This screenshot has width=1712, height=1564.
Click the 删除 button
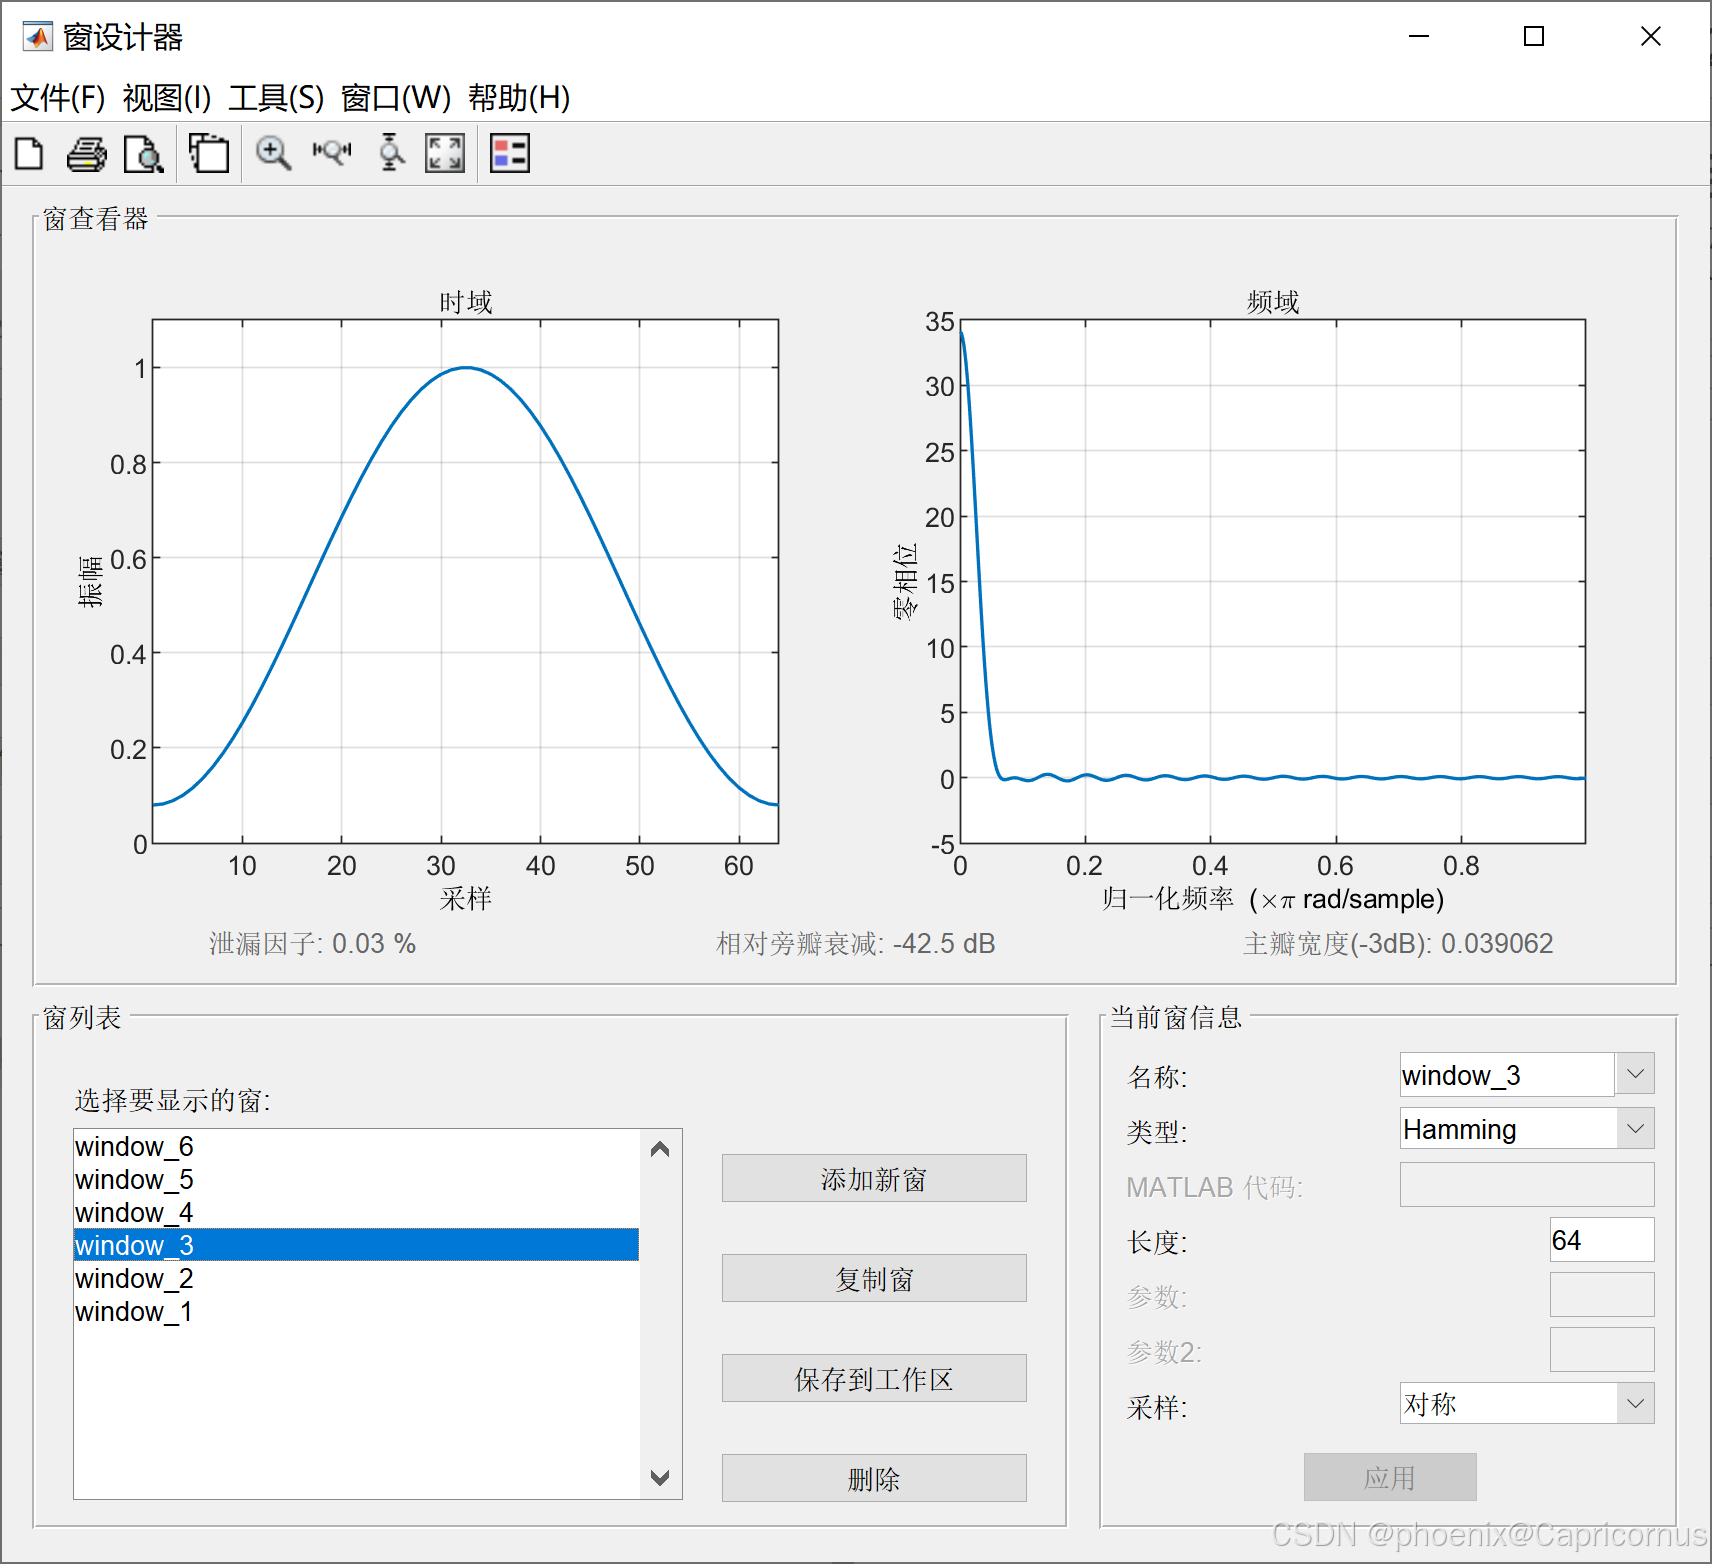click(874, 1478)
